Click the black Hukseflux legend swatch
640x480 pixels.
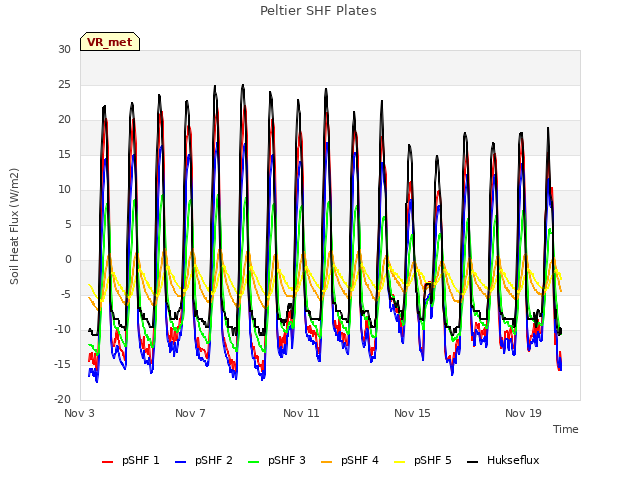(472, 462)
